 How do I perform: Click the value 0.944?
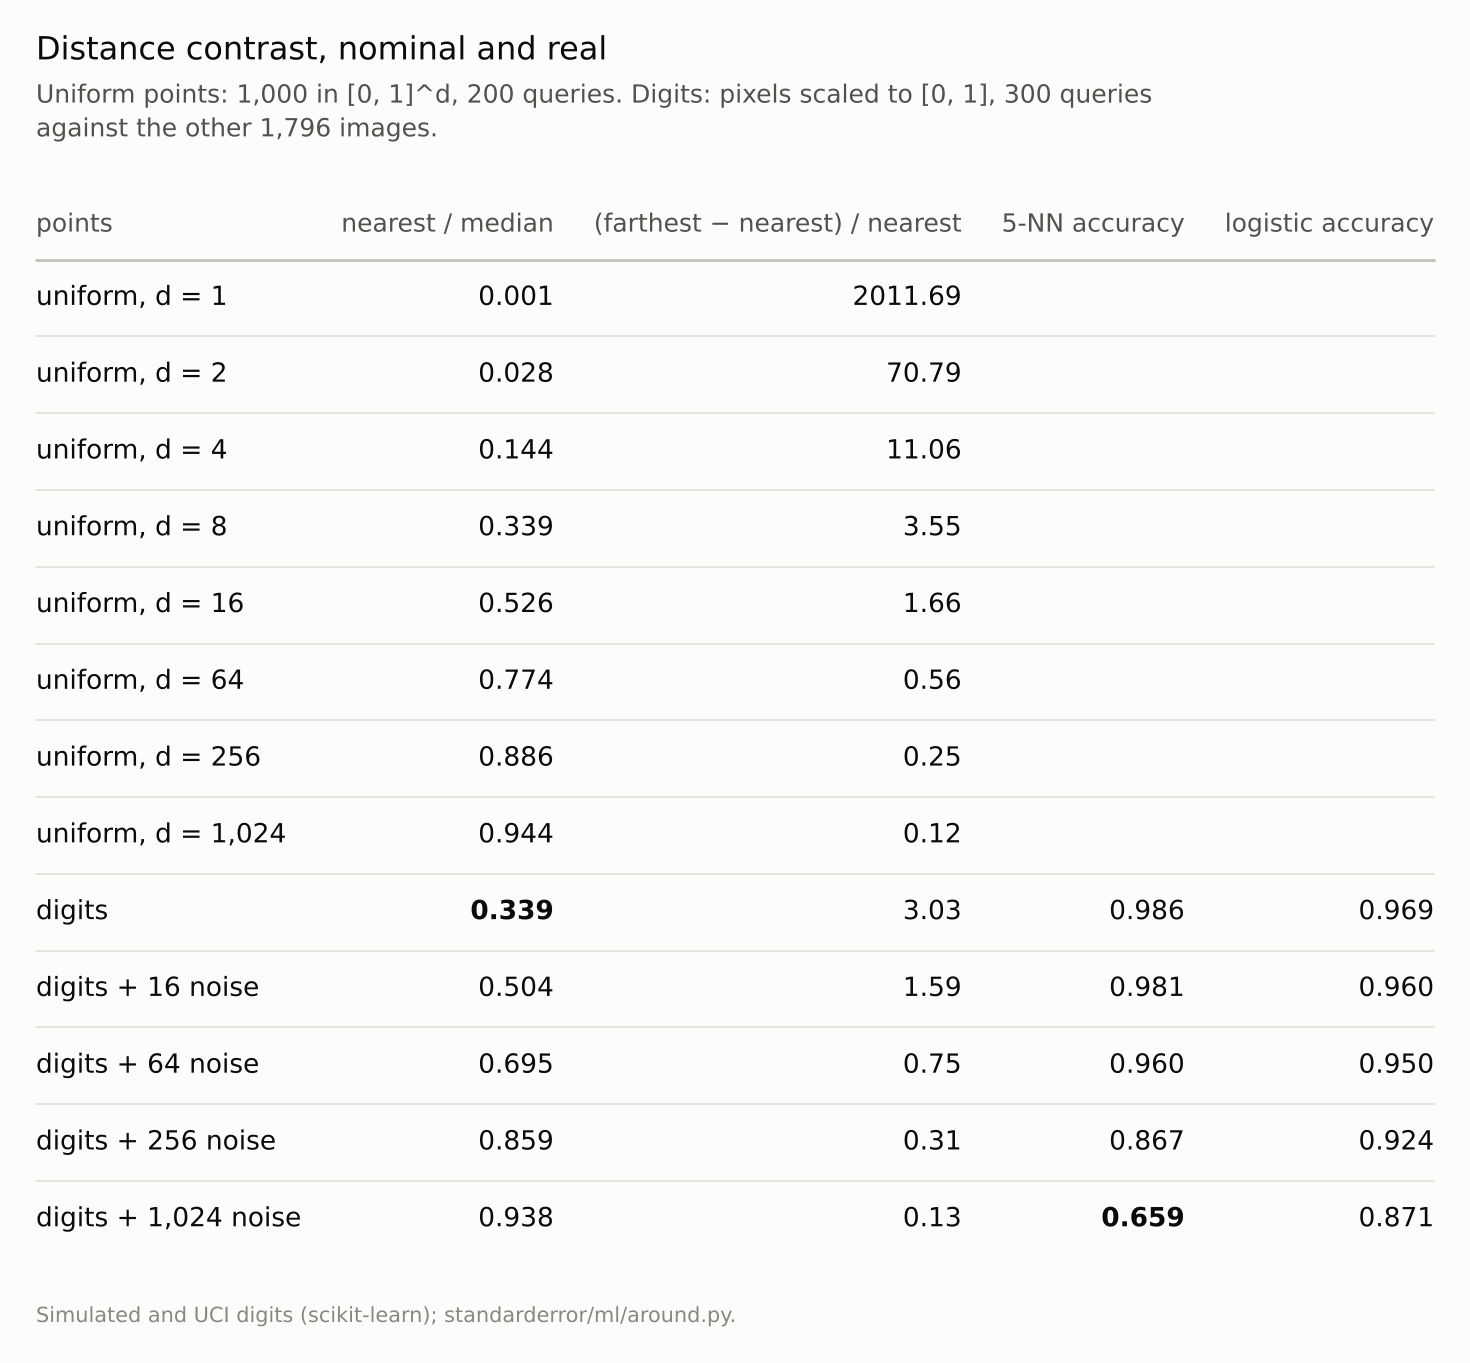(x=516, y=834)
